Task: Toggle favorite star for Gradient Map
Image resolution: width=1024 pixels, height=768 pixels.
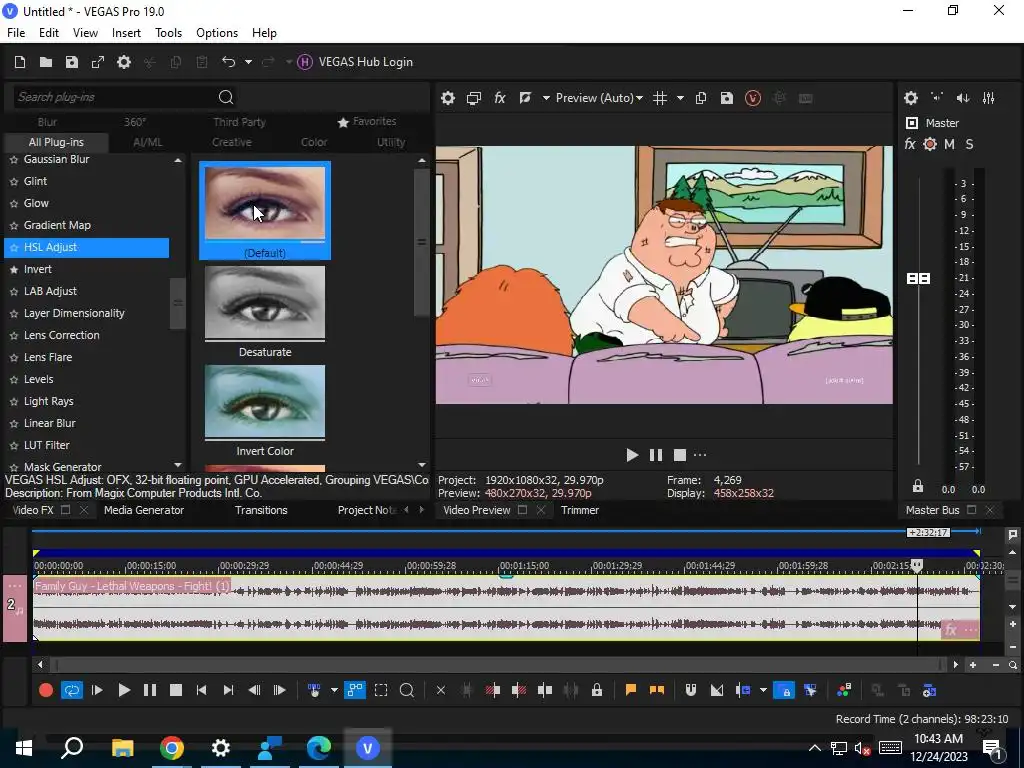Action: [14, 226]
